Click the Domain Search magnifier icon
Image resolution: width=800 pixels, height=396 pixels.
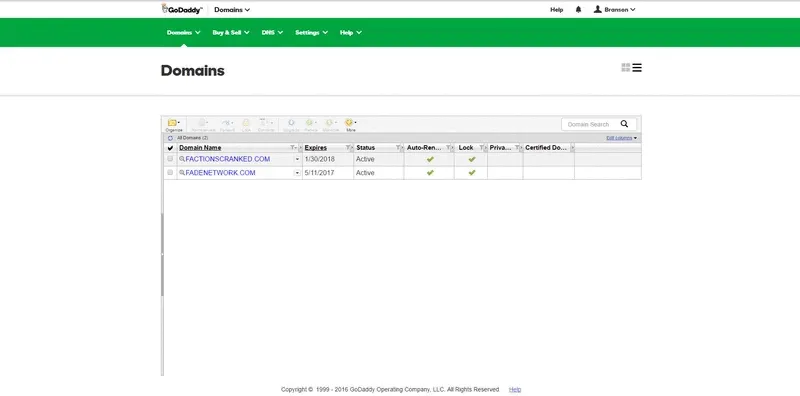pos(624,124)
